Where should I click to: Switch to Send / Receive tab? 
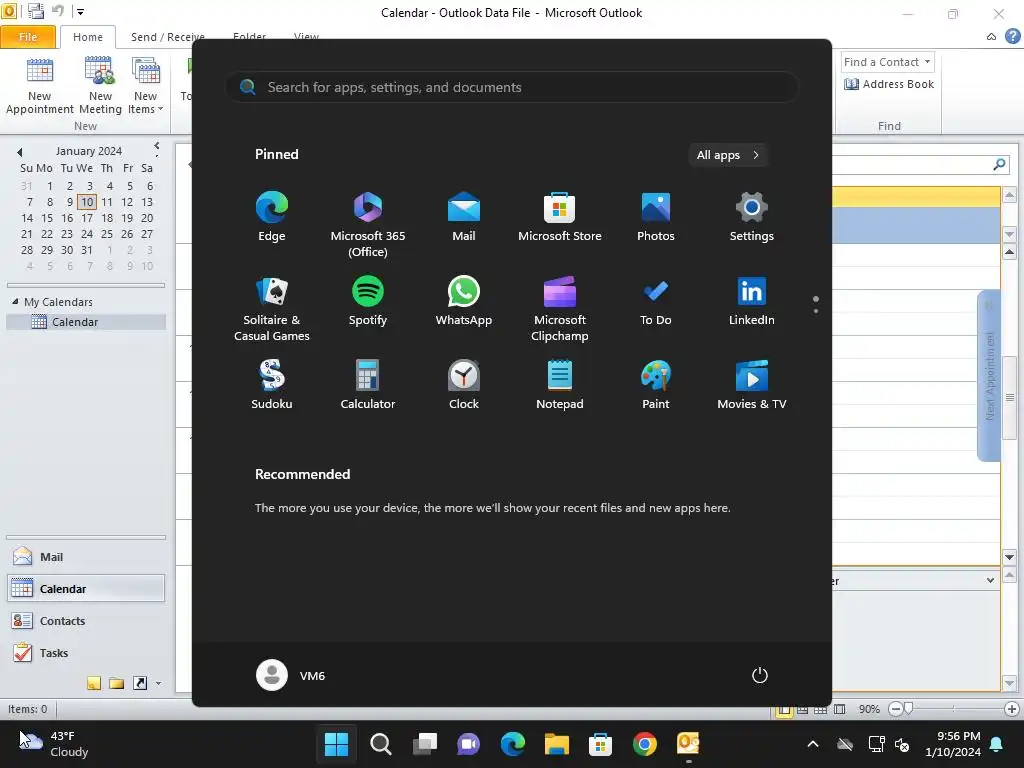(x=167, y=37)
